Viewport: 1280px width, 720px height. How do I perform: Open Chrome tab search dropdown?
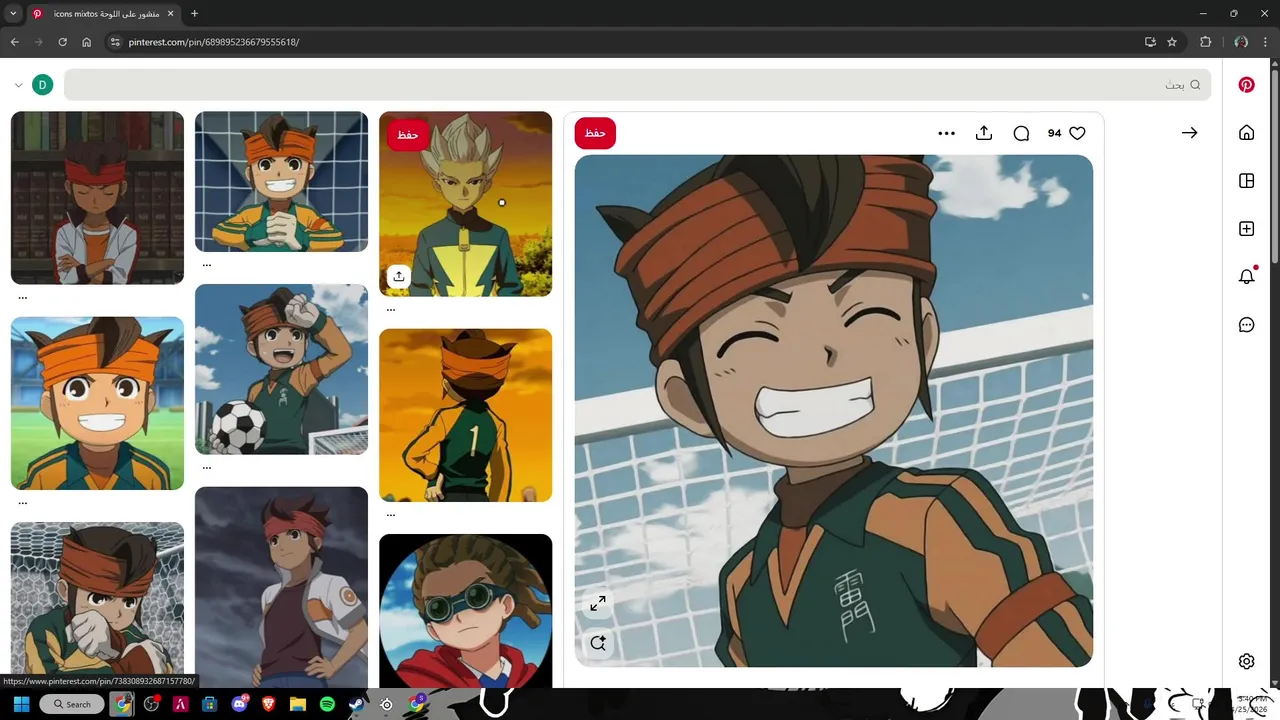tap(13, 14)
